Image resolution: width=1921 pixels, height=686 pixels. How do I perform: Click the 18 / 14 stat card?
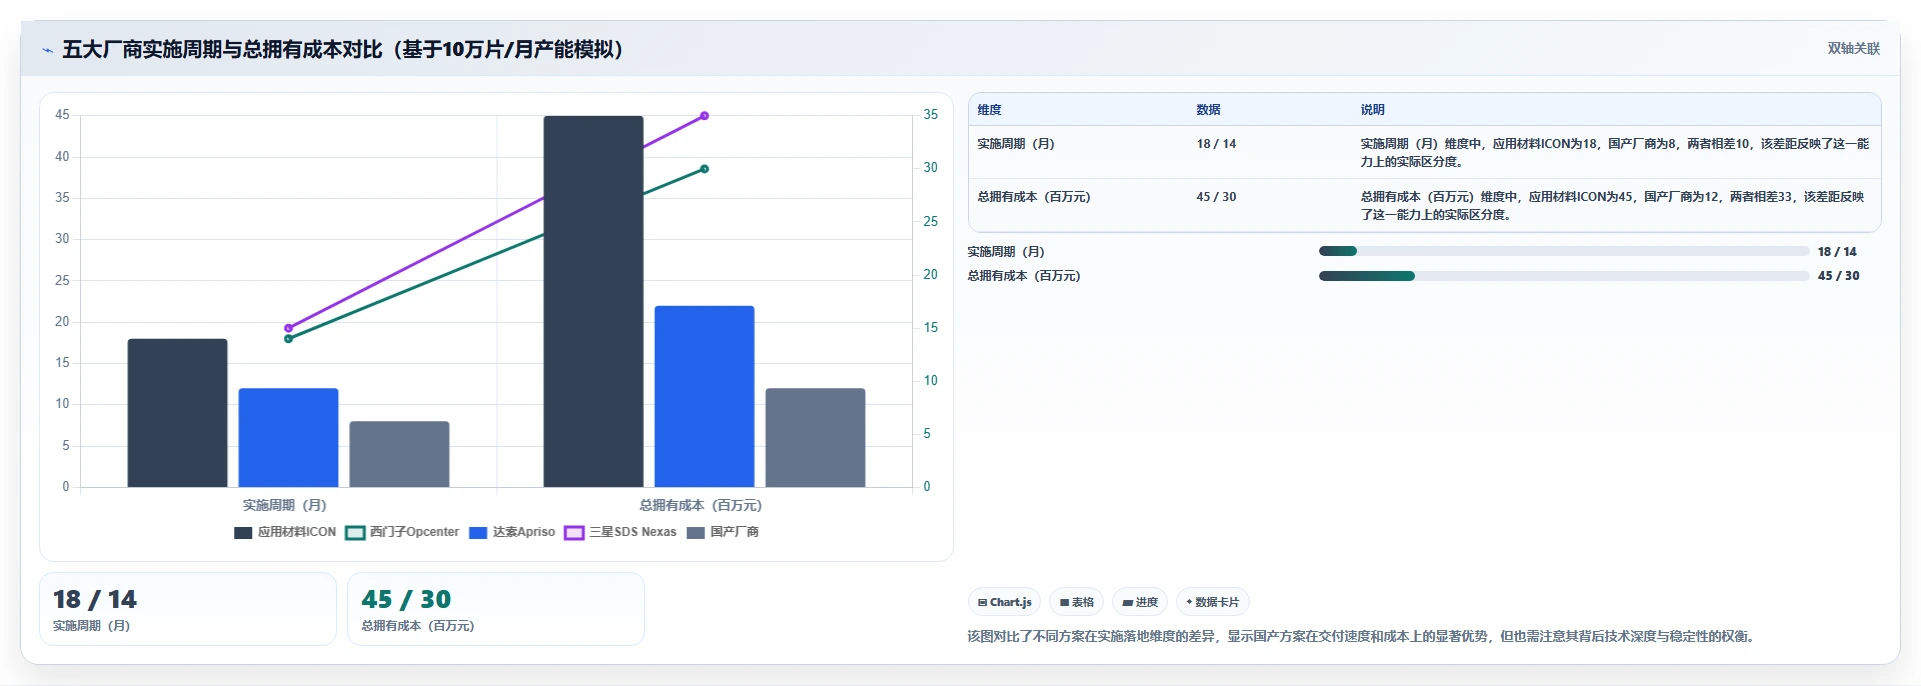[188, 609]
